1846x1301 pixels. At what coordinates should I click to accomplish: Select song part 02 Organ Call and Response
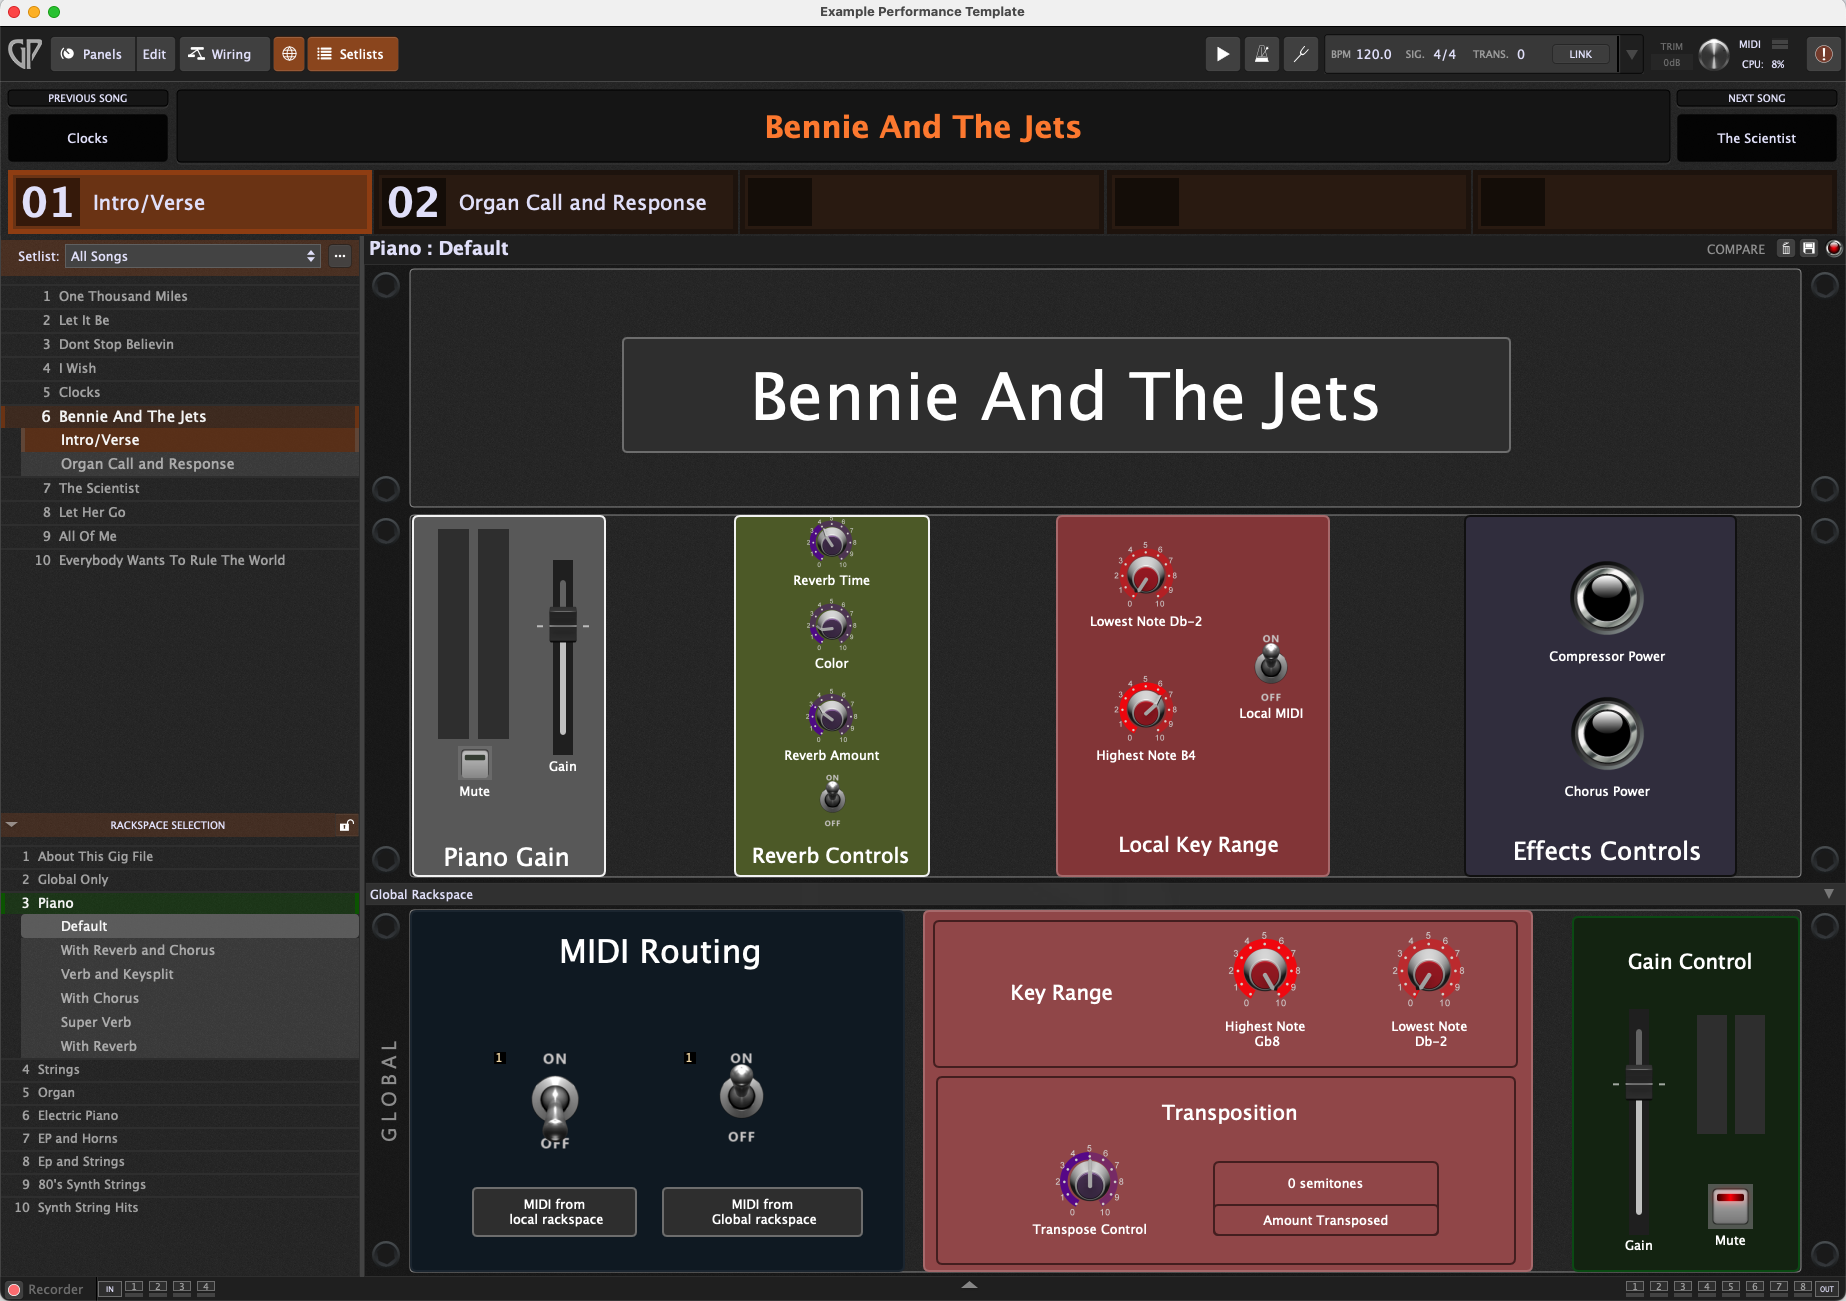tap(556, 203)
